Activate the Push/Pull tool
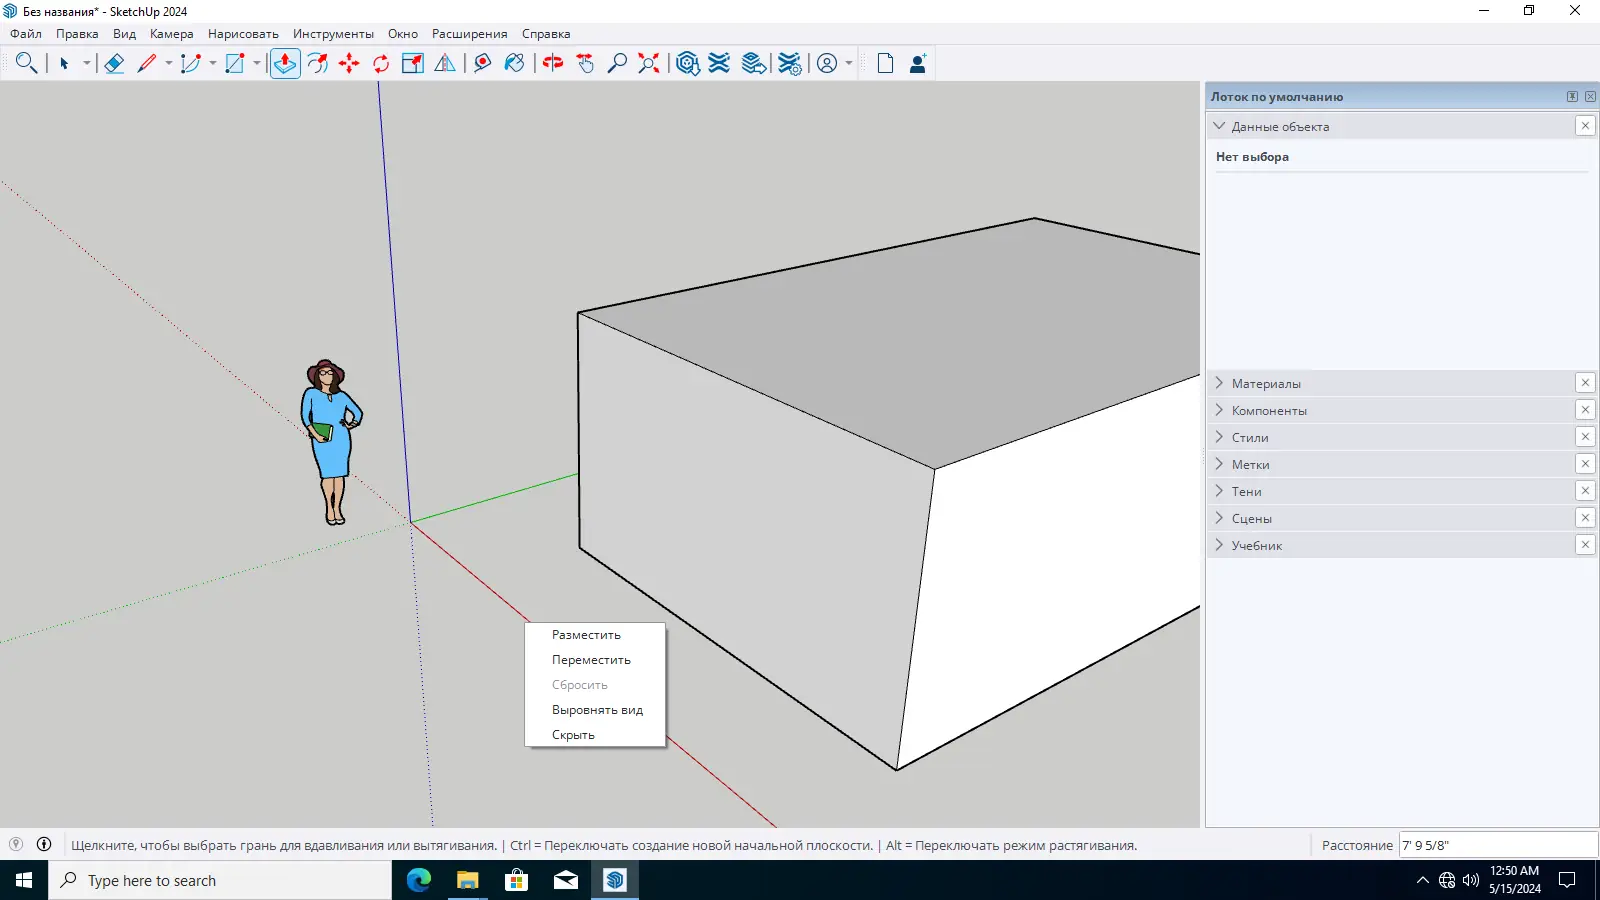The width and height of the screenshot is (1600, 900). [285, 64]
